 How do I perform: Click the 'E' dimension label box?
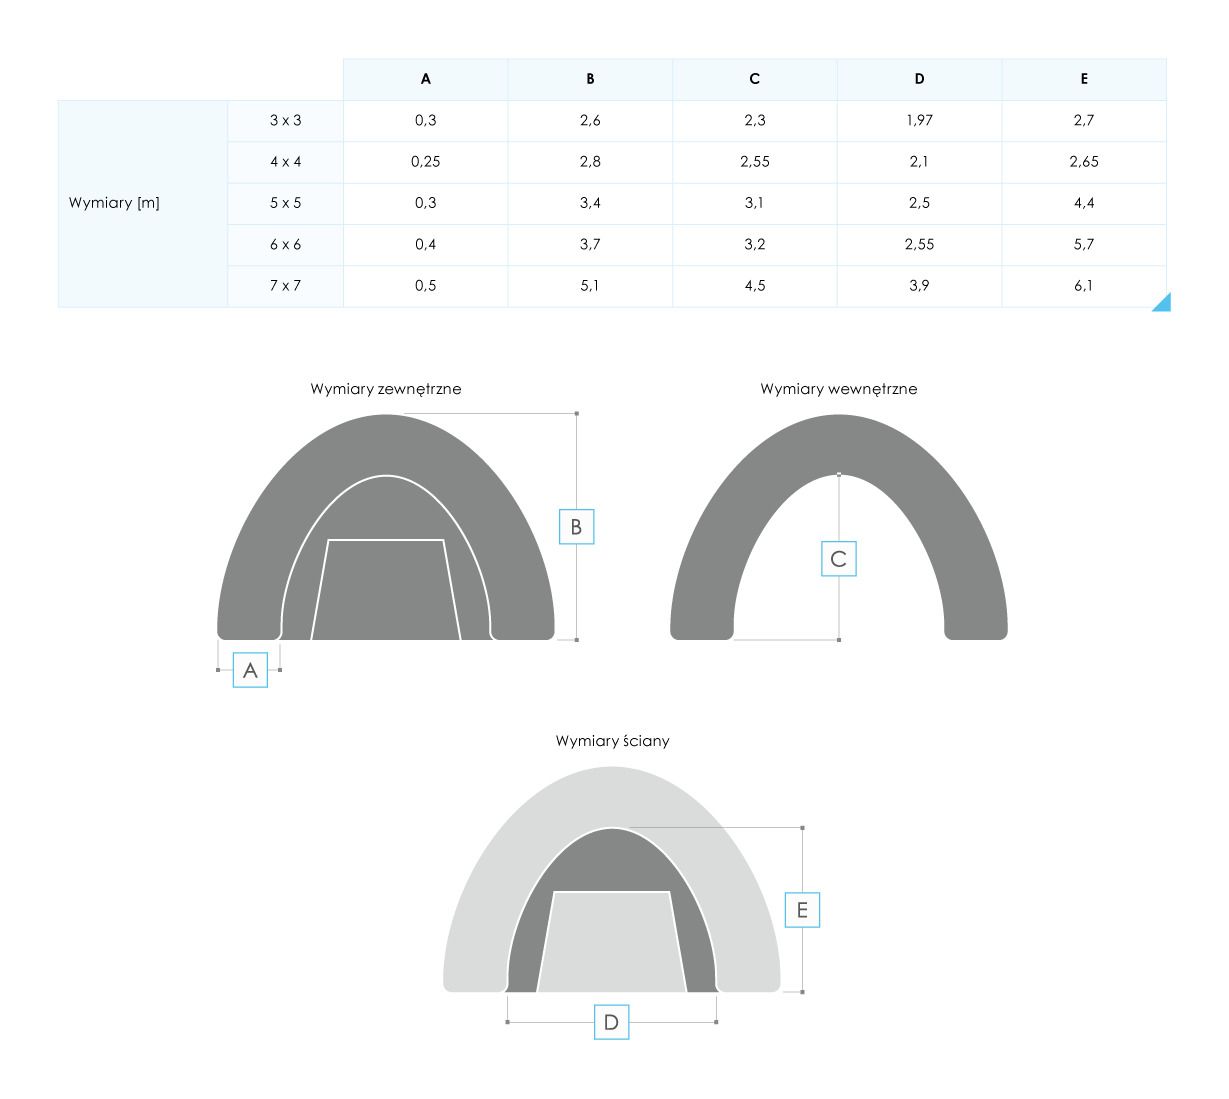[x=802, y=910]
